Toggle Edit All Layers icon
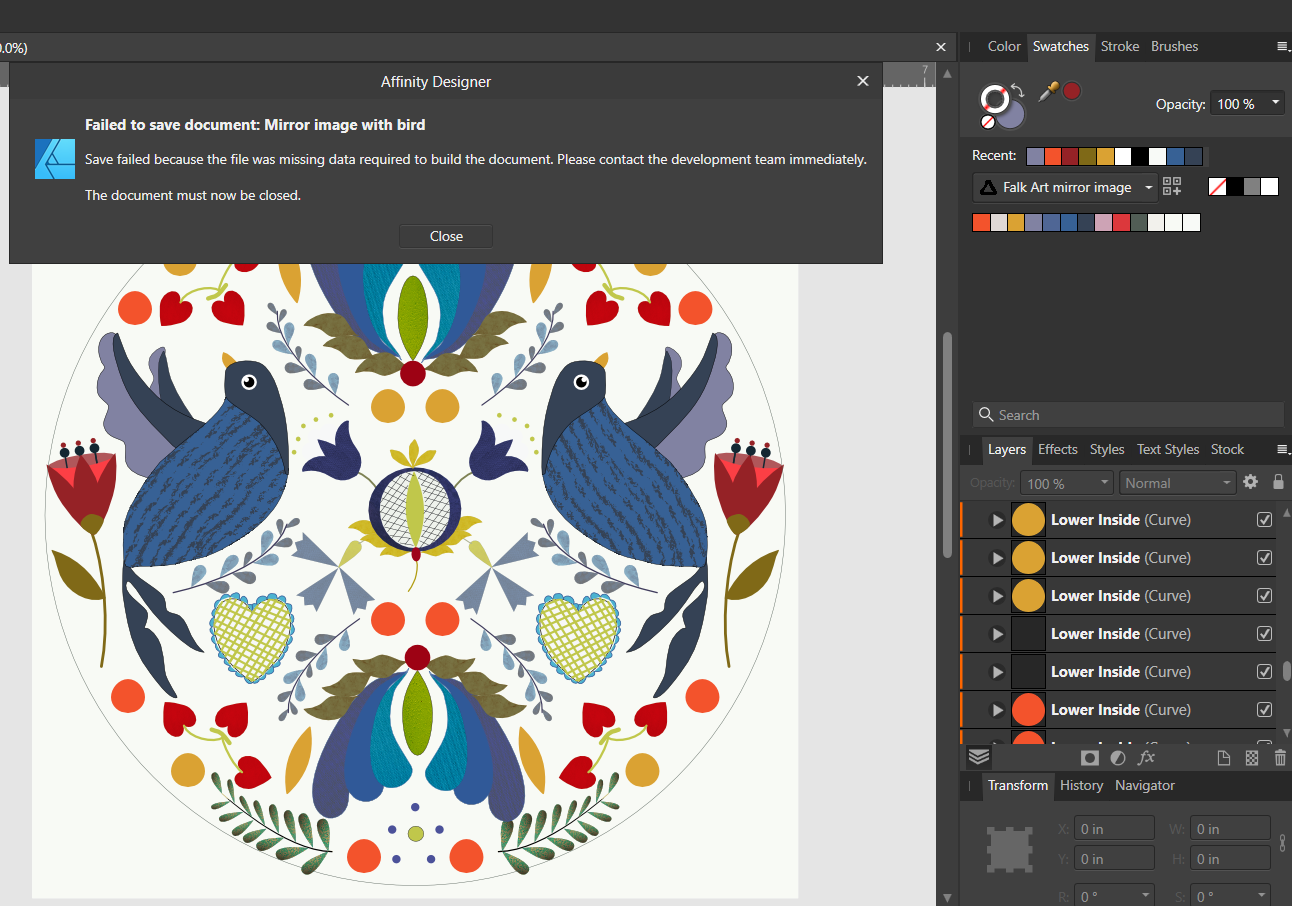 tap(979, 758)
